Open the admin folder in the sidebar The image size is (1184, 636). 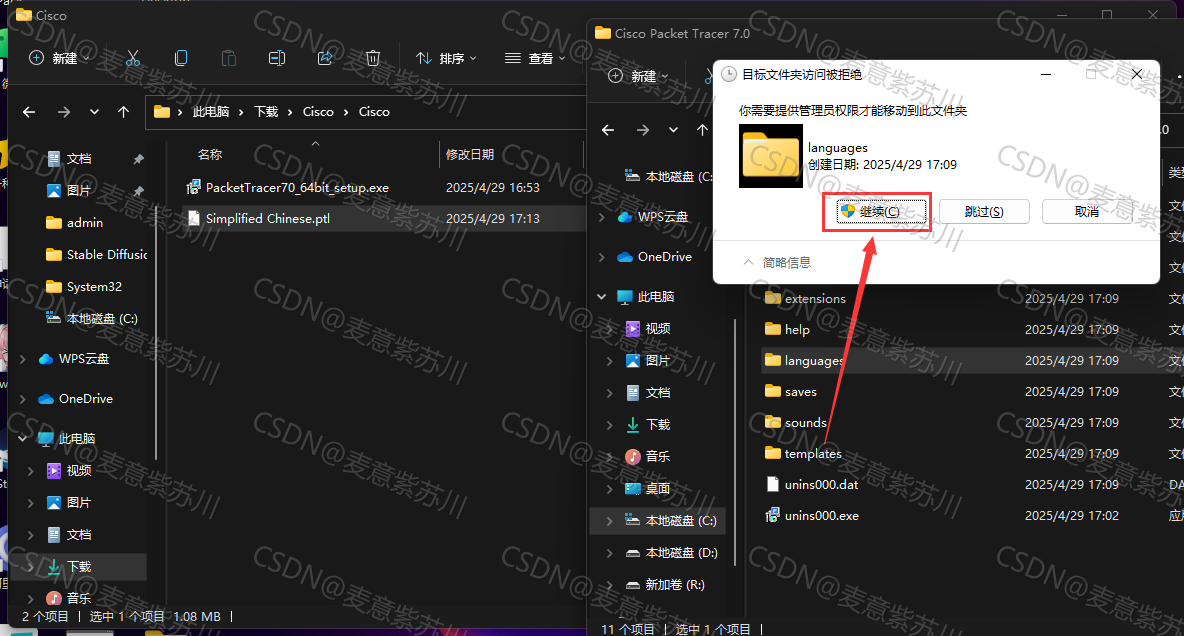[85, 223]
